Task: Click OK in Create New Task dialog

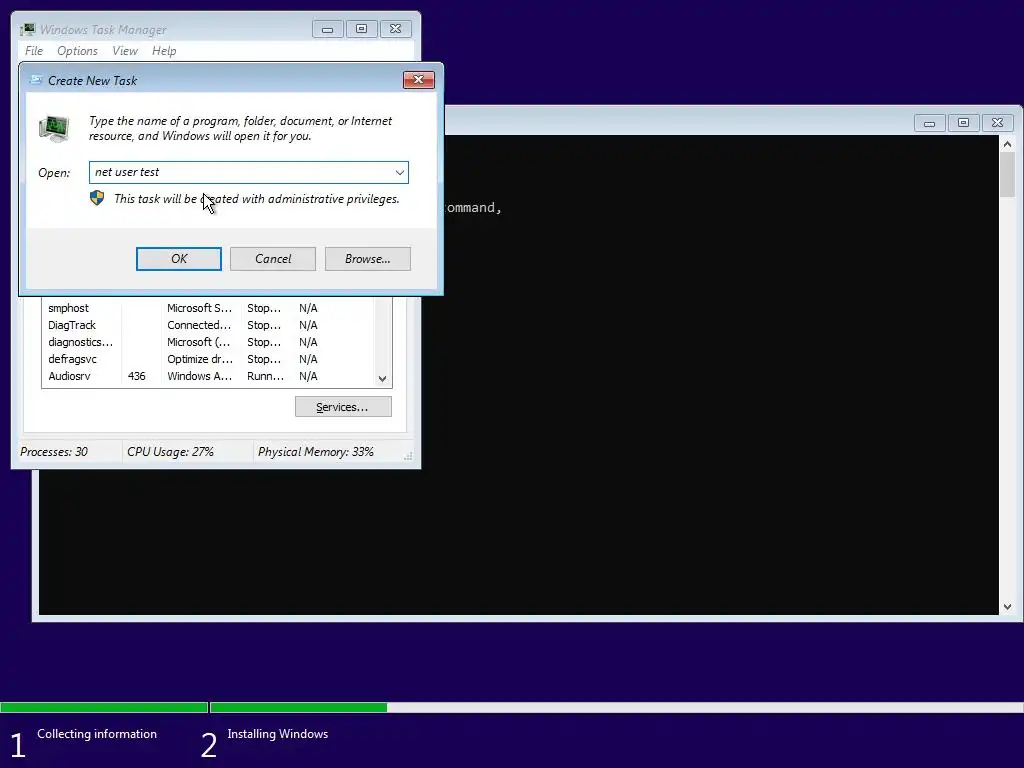Action: [178, 259]
